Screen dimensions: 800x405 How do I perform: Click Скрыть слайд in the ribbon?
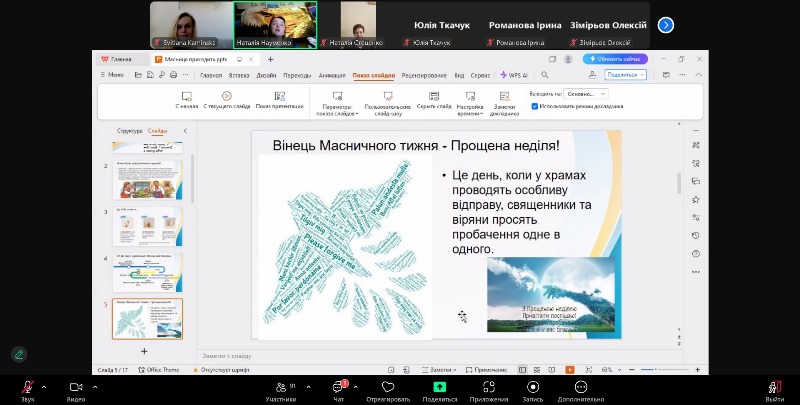(434, 97)
